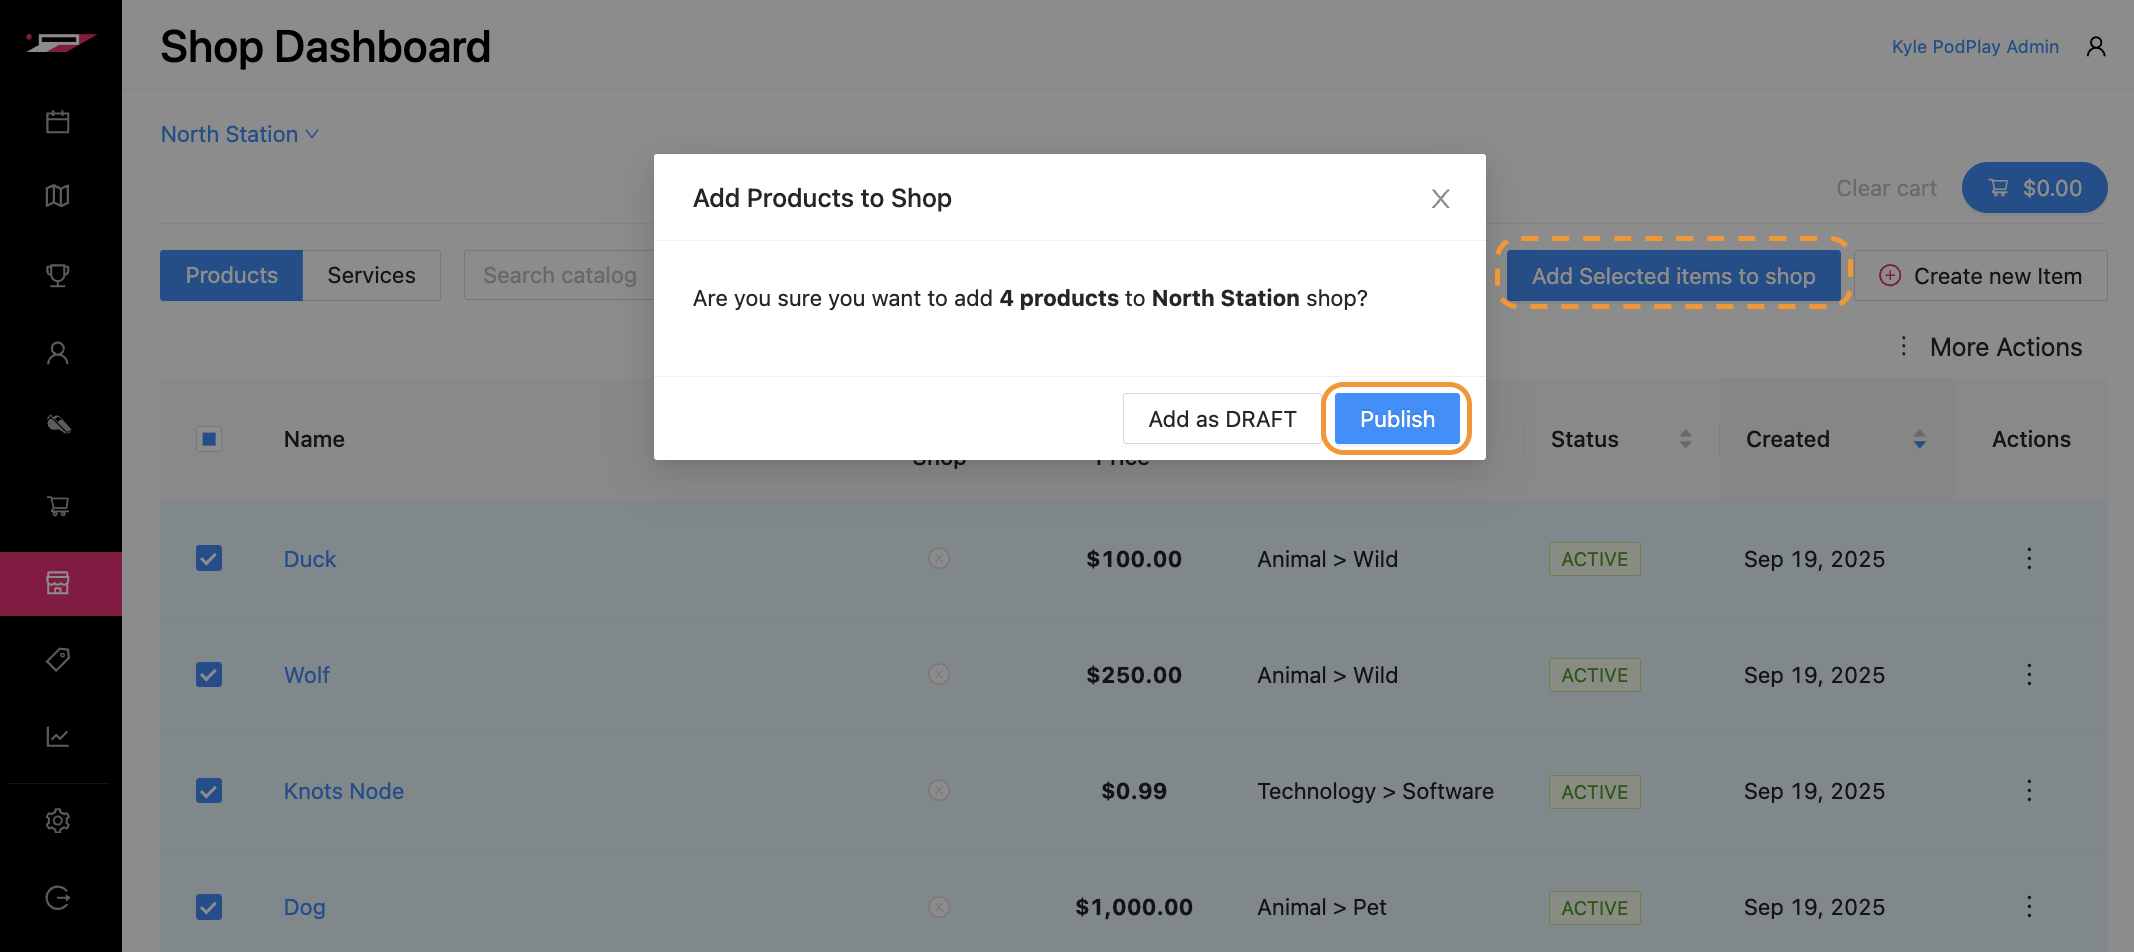Image resolution: width=2134 pixels, height=952 pixels.
Task: Open the More Actions menu
Action: tap(1990, 347)
